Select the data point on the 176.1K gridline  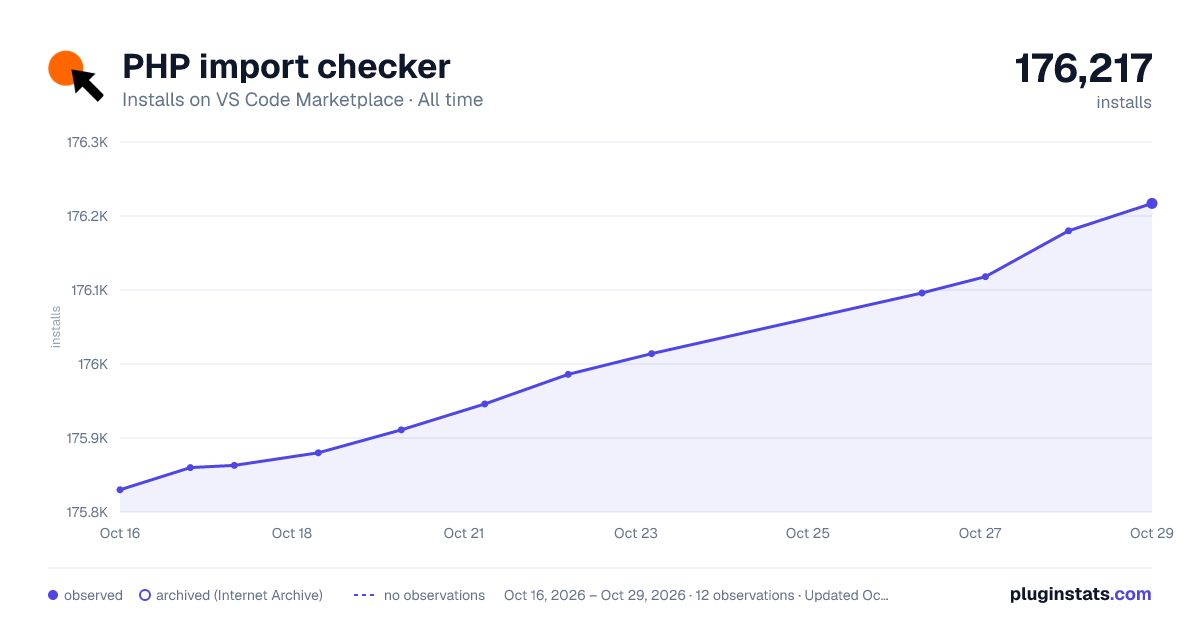point(922,293)
